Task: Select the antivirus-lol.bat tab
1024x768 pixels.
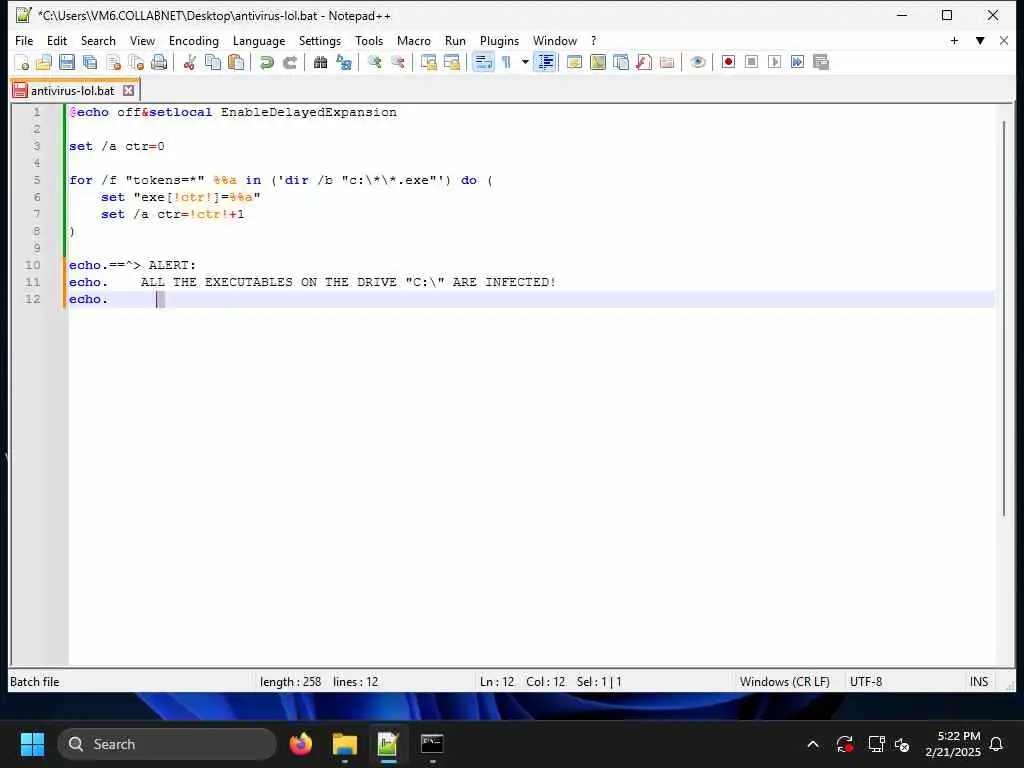Action: tap(72, 91)
